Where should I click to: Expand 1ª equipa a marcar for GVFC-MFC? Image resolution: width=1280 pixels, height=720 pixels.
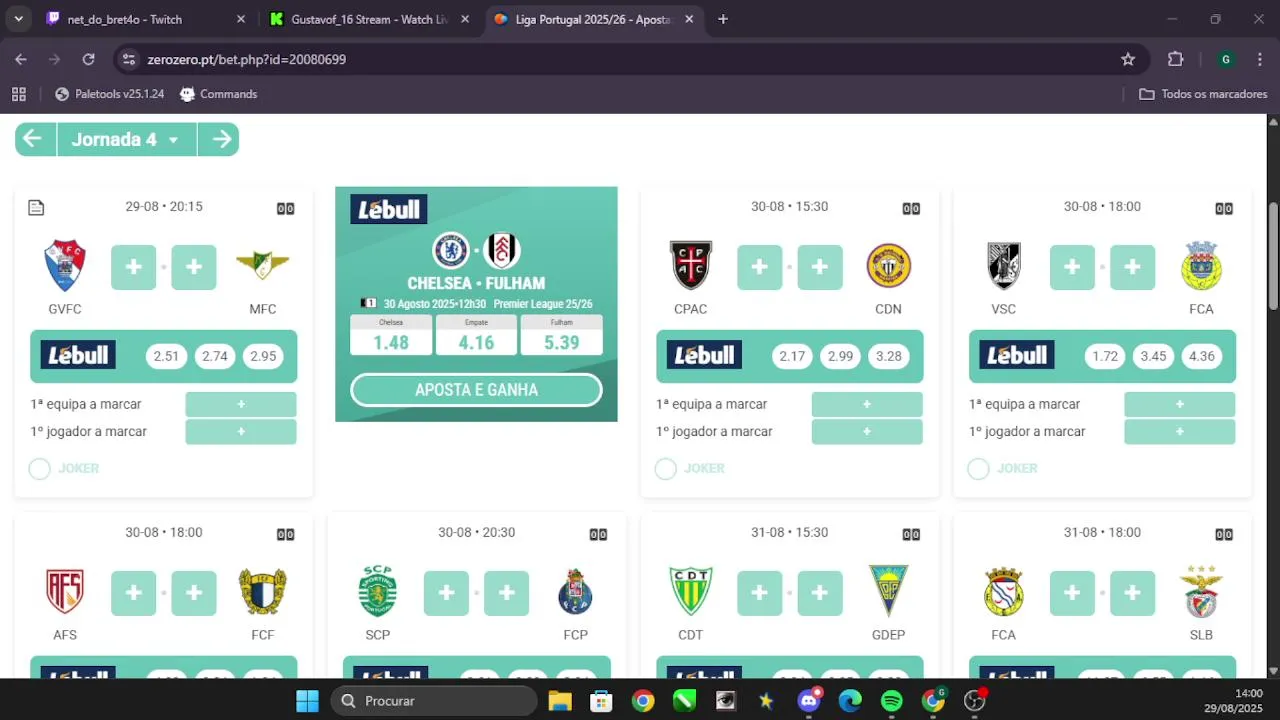pos(241,404)
